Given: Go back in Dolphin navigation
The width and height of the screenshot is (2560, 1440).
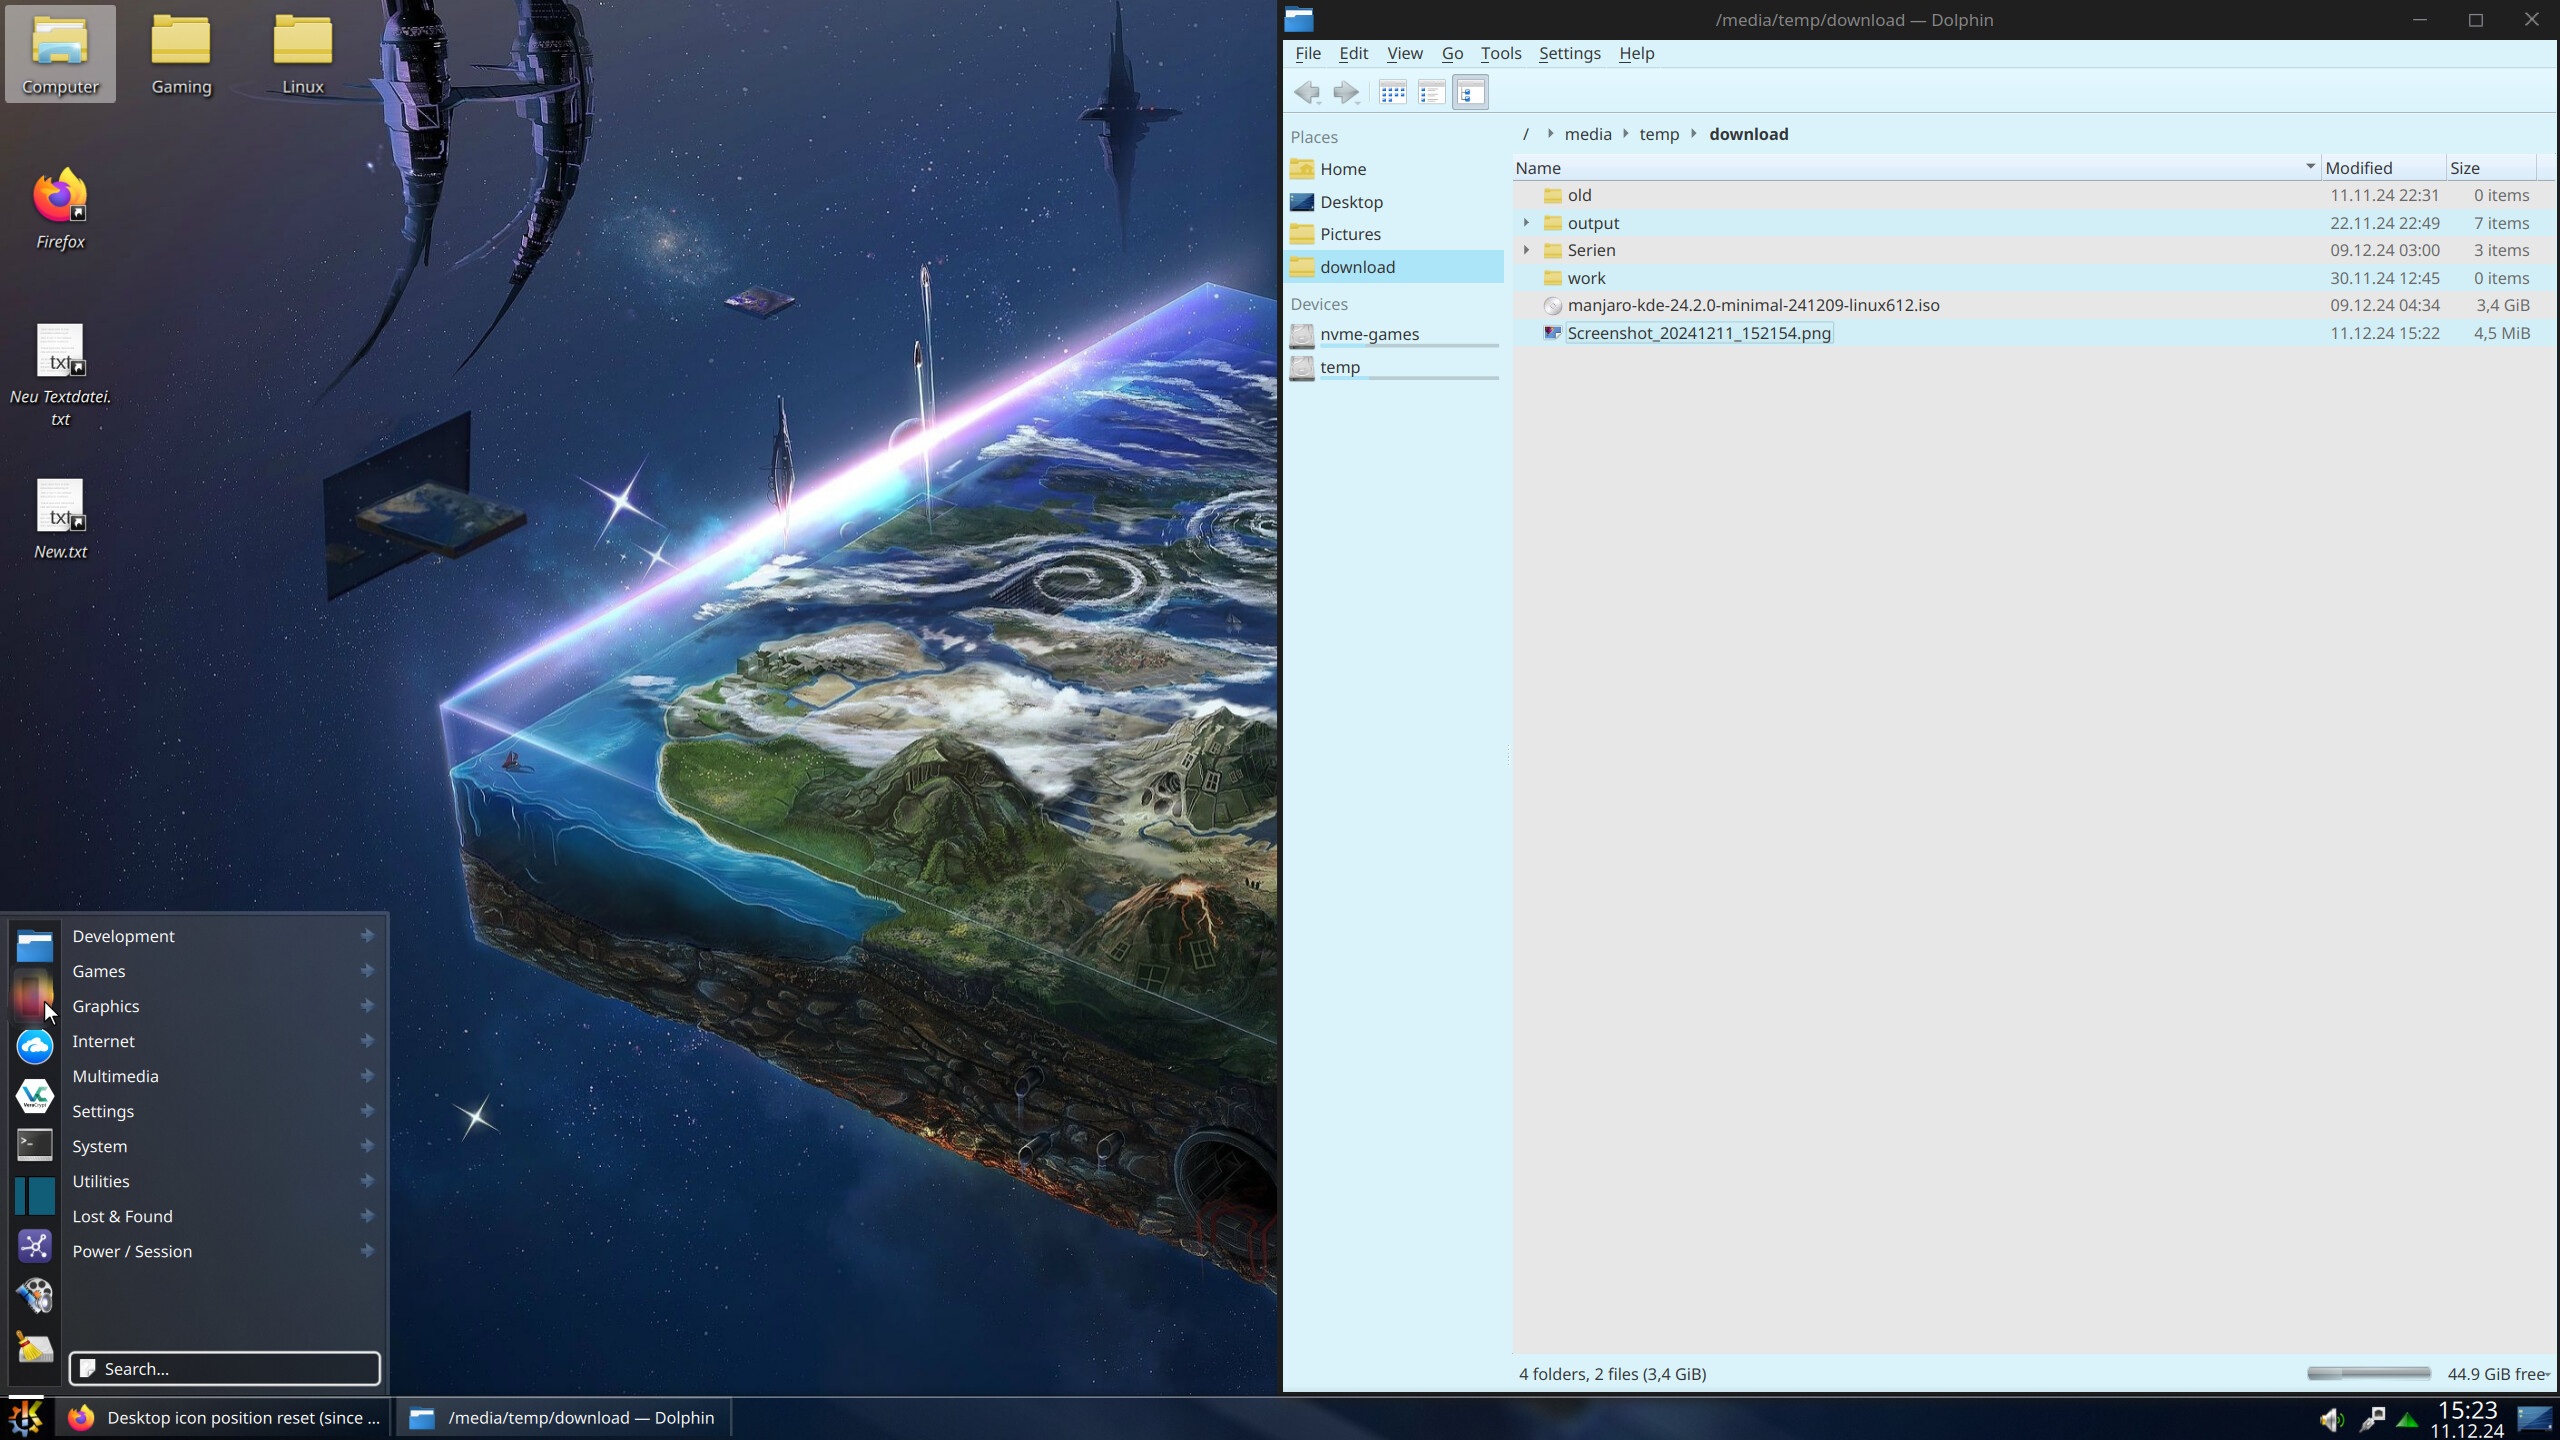Looking at the screenshot, I should click(x=1307, y=93).
